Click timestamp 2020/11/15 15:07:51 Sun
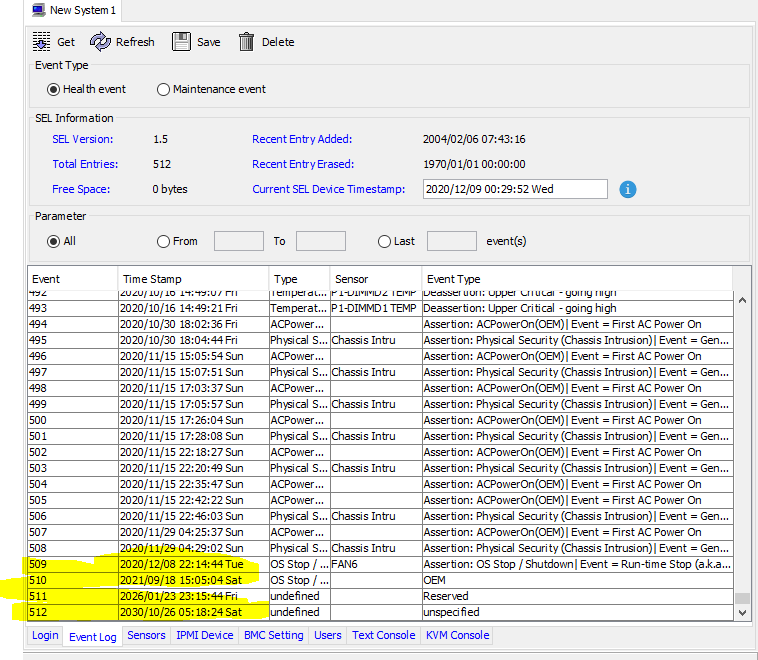 [x=182, y=372]
